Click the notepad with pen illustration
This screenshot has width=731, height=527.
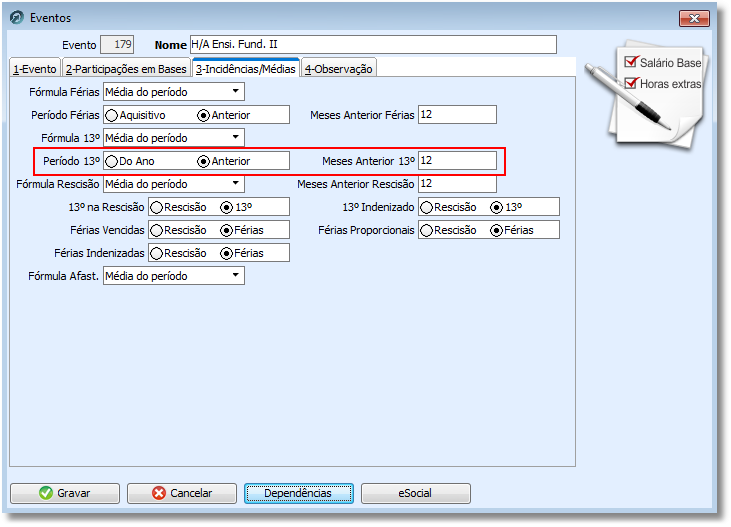coord(646,96)
